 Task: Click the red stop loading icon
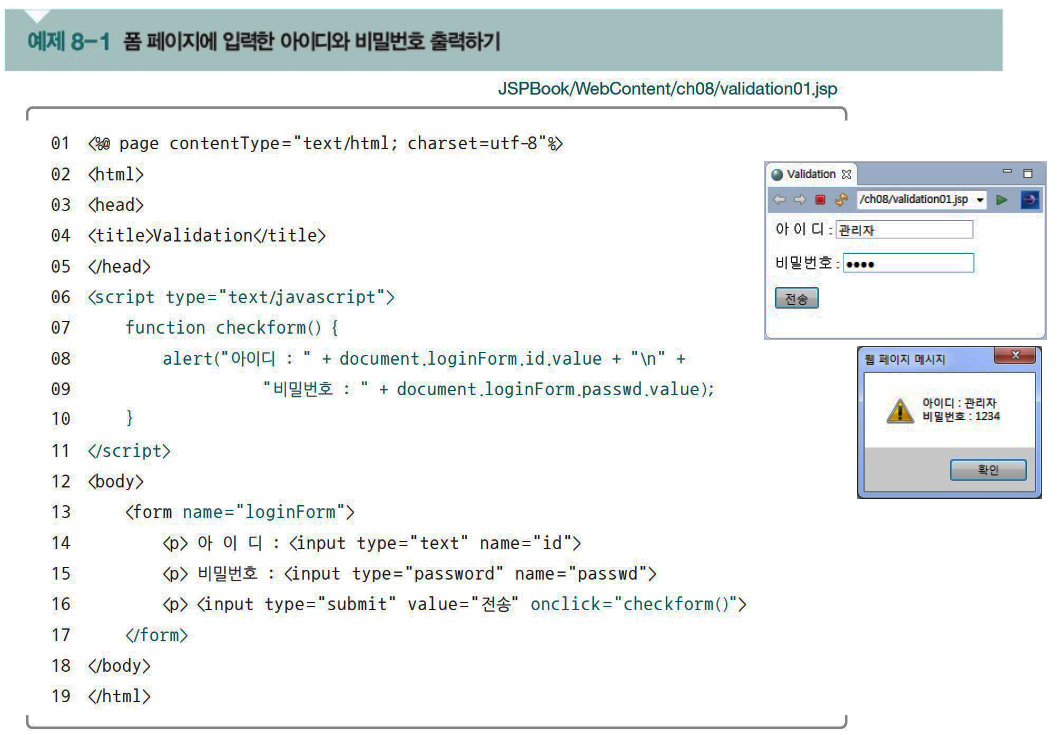pos(820,199)
